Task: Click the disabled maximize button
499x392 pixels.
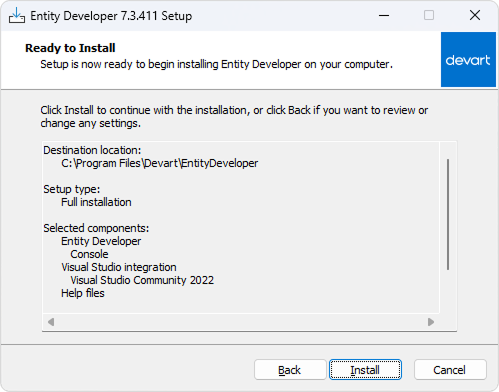Action: (429, 15)
